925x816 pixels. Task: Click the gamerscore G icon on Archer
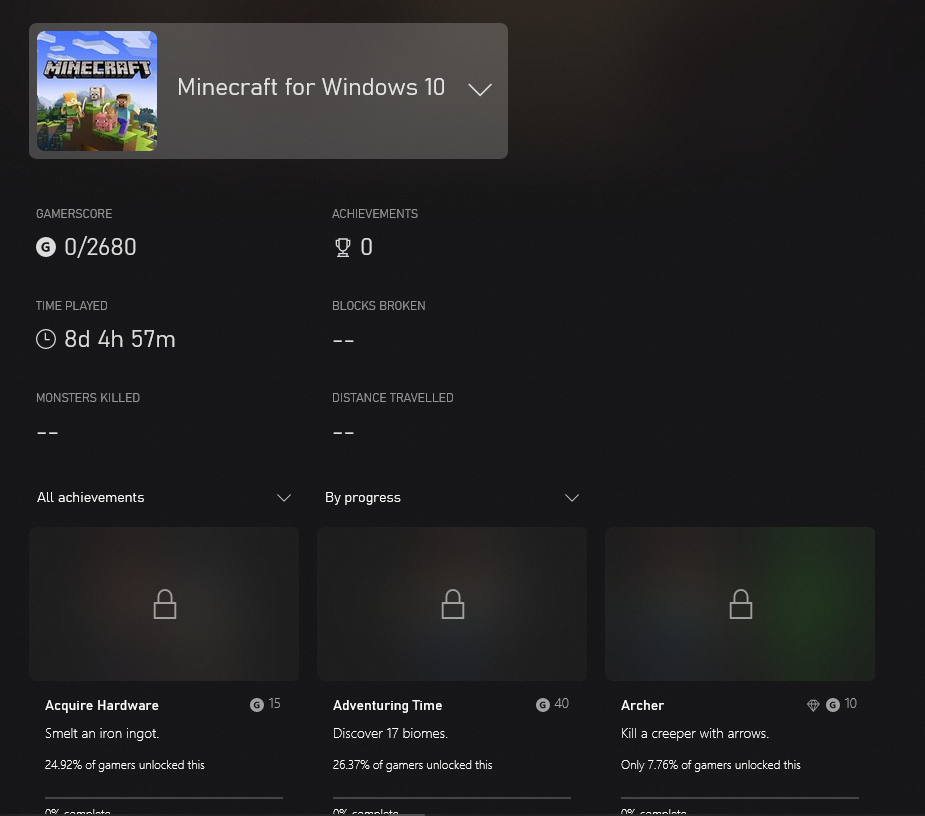point(832,704)
